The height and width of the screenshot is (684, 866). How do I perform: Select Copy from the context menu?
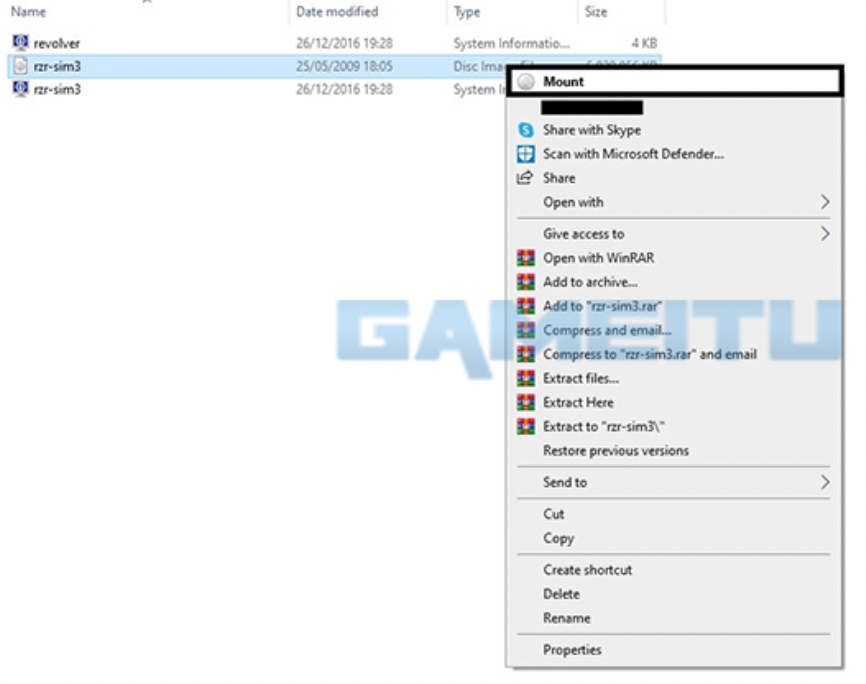558,538
